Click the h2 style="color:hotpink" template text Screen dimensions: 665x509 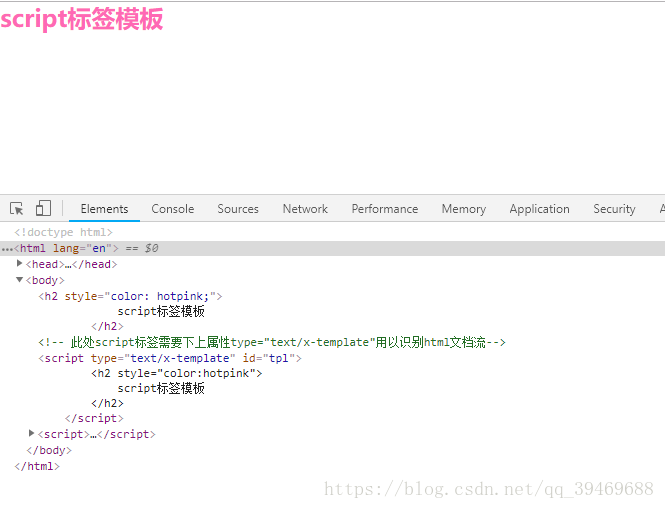176,373
